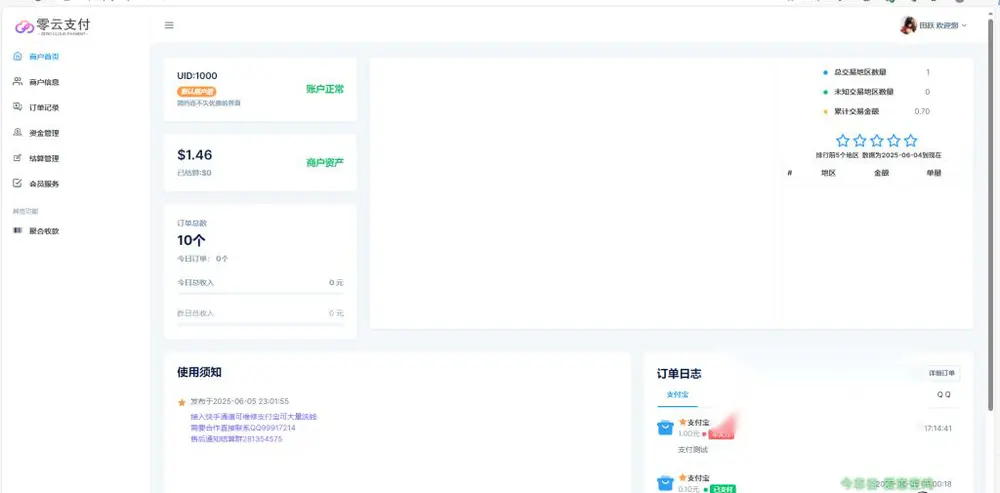Switch to the 支付宝 tab in order log
1000x493 pixels.
click(677, 395)
